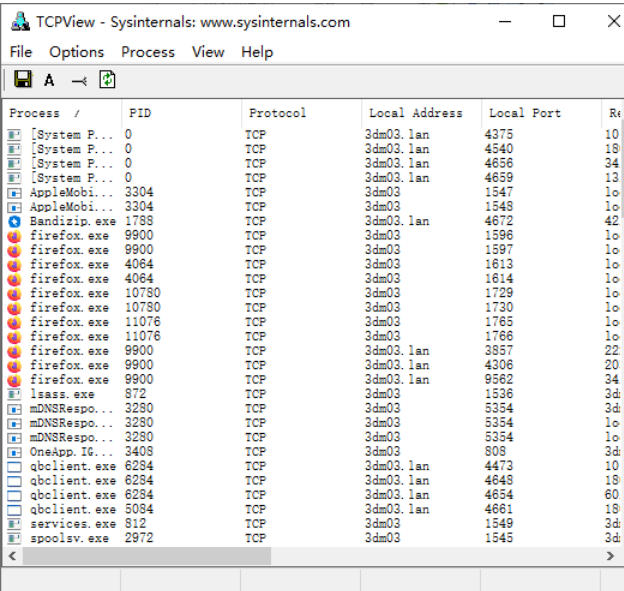Select the lsass.exe process icon

click(x=14, y=394)
